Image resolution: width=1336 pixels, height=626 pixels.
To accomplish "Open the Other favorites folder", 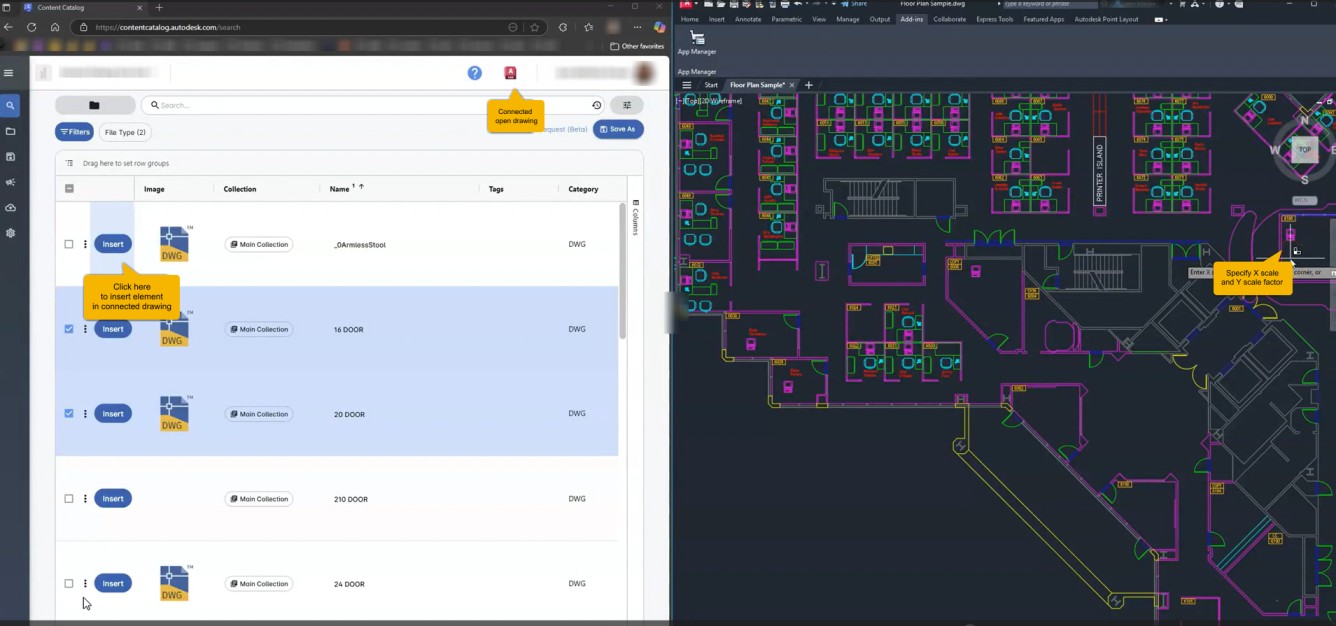I will coord(637,46).
